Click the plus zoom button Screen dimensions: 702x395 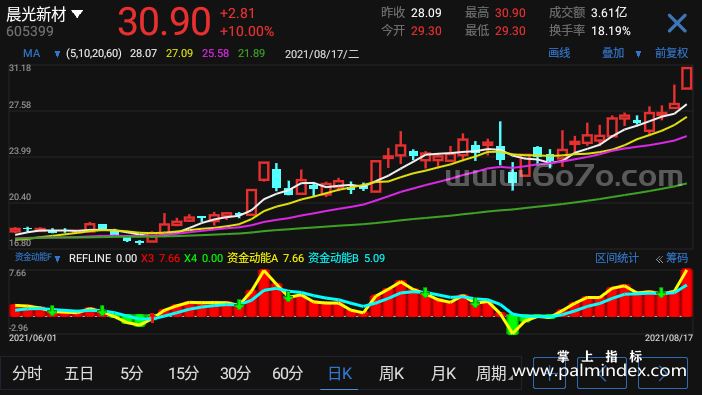click(x=549, y=373)
